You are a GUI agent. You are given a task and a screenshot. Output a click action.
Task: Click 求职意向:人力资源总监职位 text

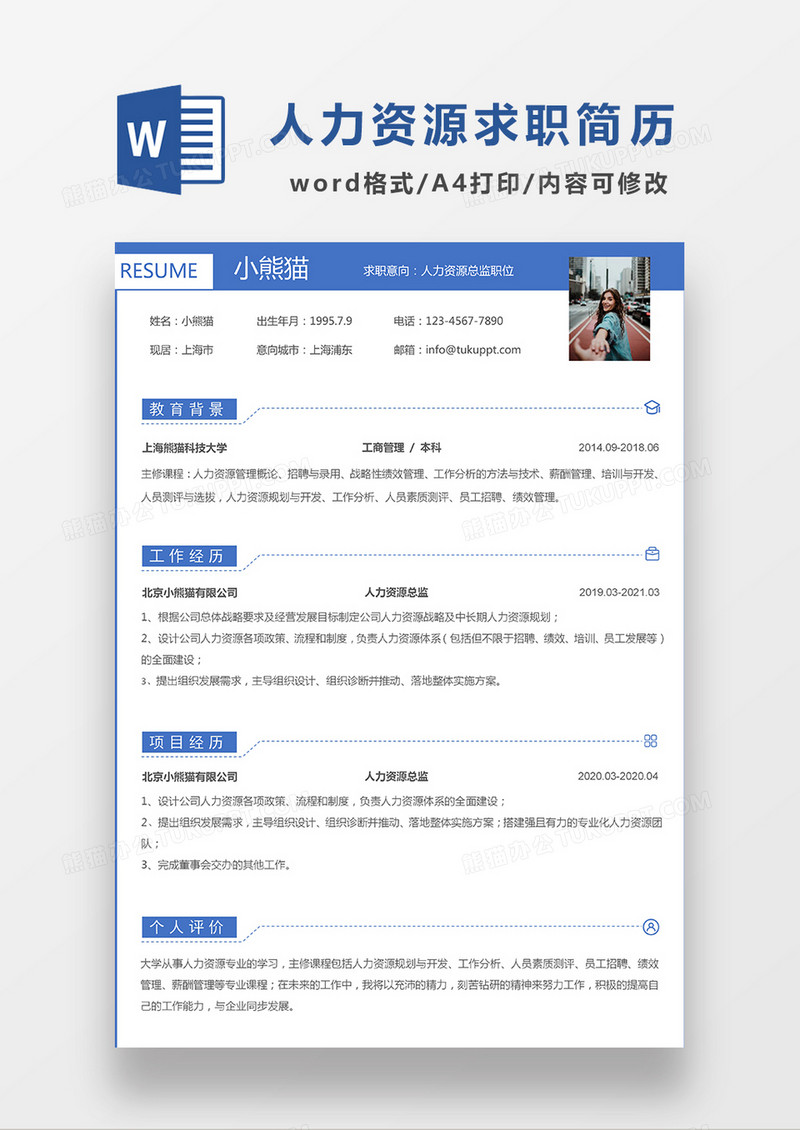(x=438, y=271)
